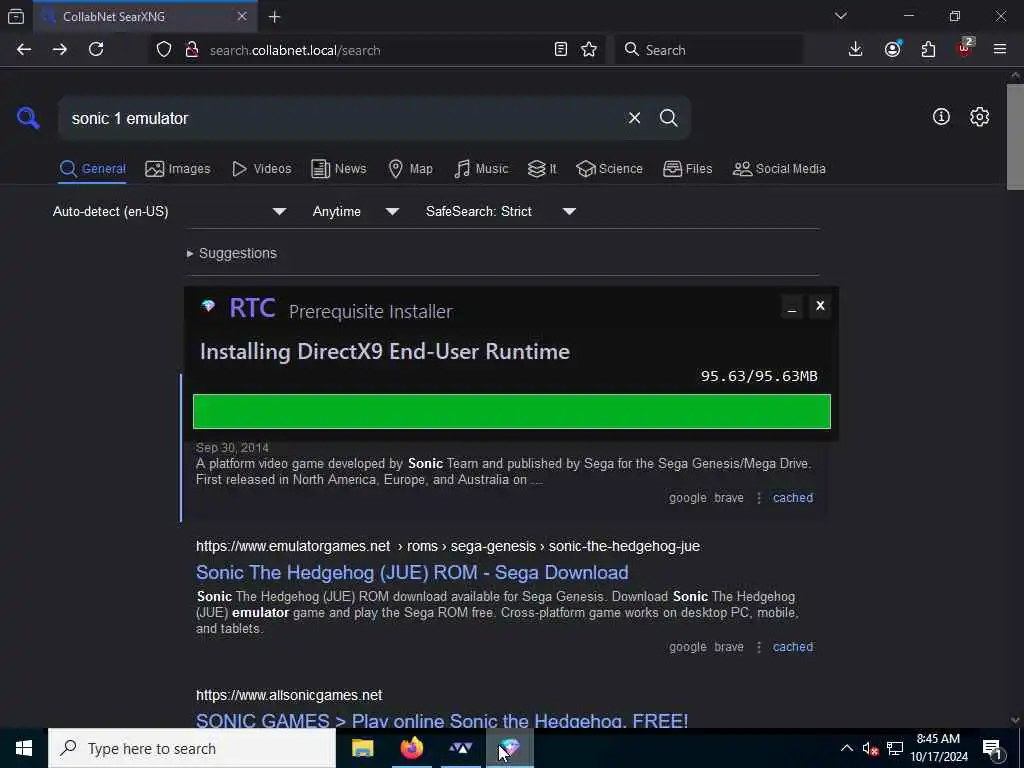Switch to the Files tab
This screenshot has width=1024, height=768.
[x=687, y=168]
